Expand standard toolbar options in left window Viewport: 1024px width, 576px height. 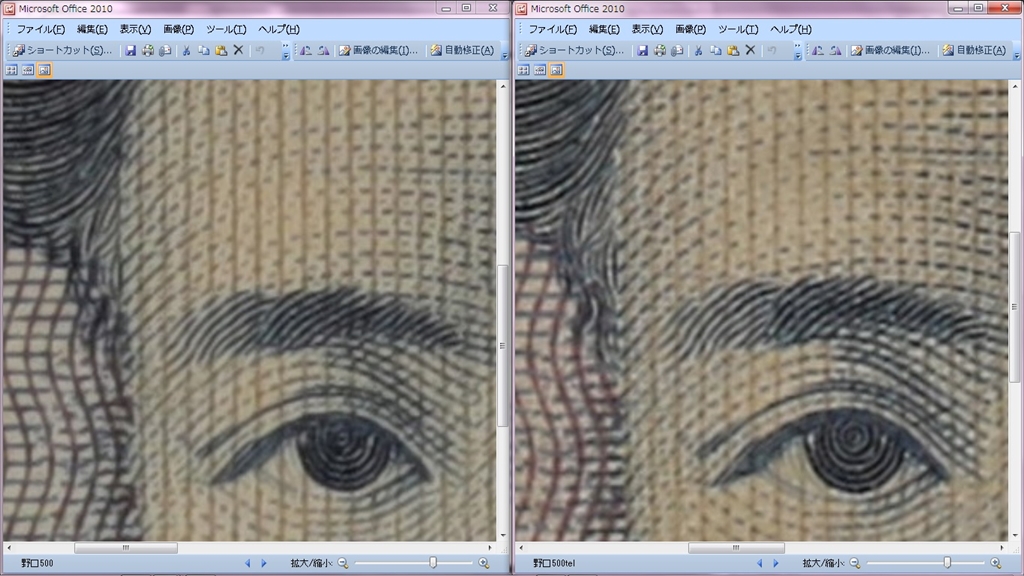[x=285, y=52]
